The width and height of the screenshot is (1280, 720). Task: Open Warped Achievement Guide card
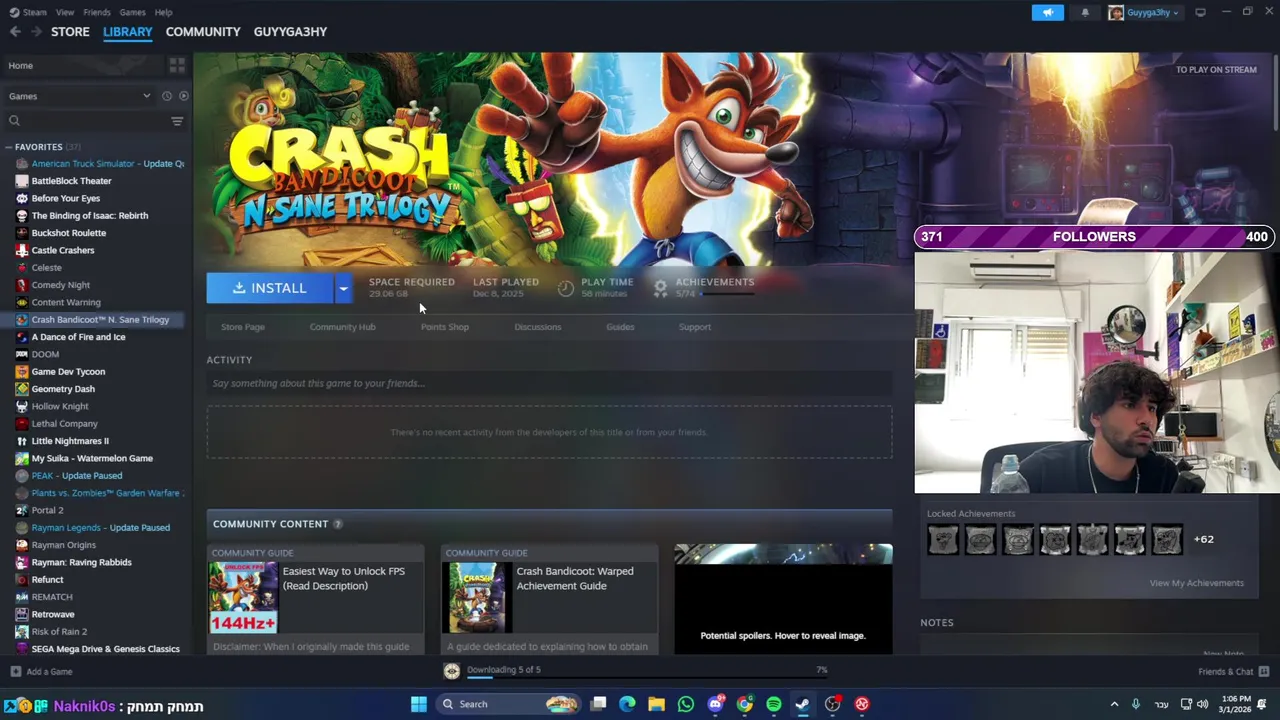[x=549, y=598]
